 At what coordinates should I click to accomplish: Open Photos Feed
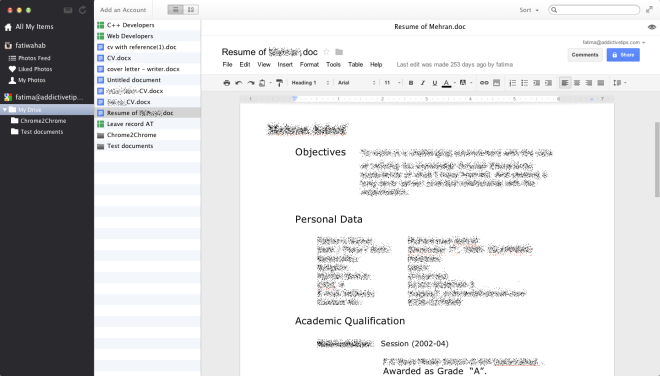pos(29,58)
